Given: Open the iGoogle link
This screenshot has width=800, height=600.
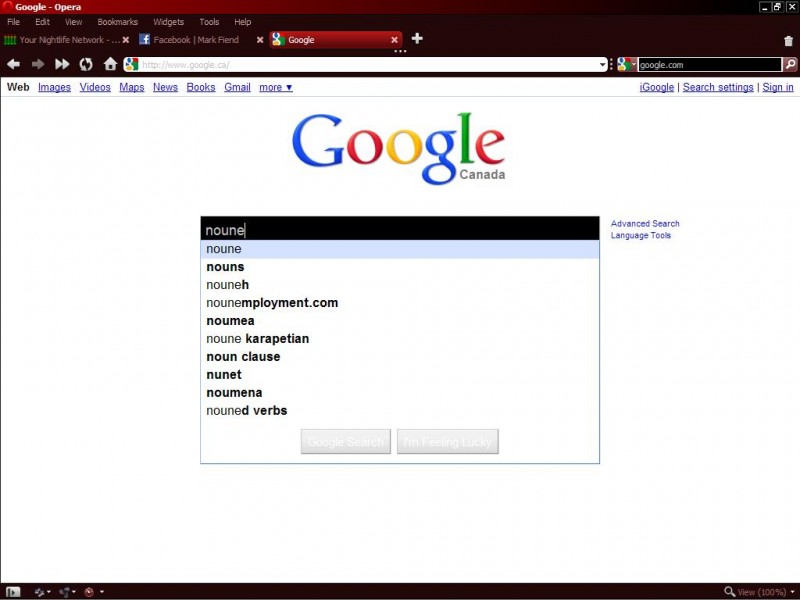Looking at the screenshot, I should 657,87.
